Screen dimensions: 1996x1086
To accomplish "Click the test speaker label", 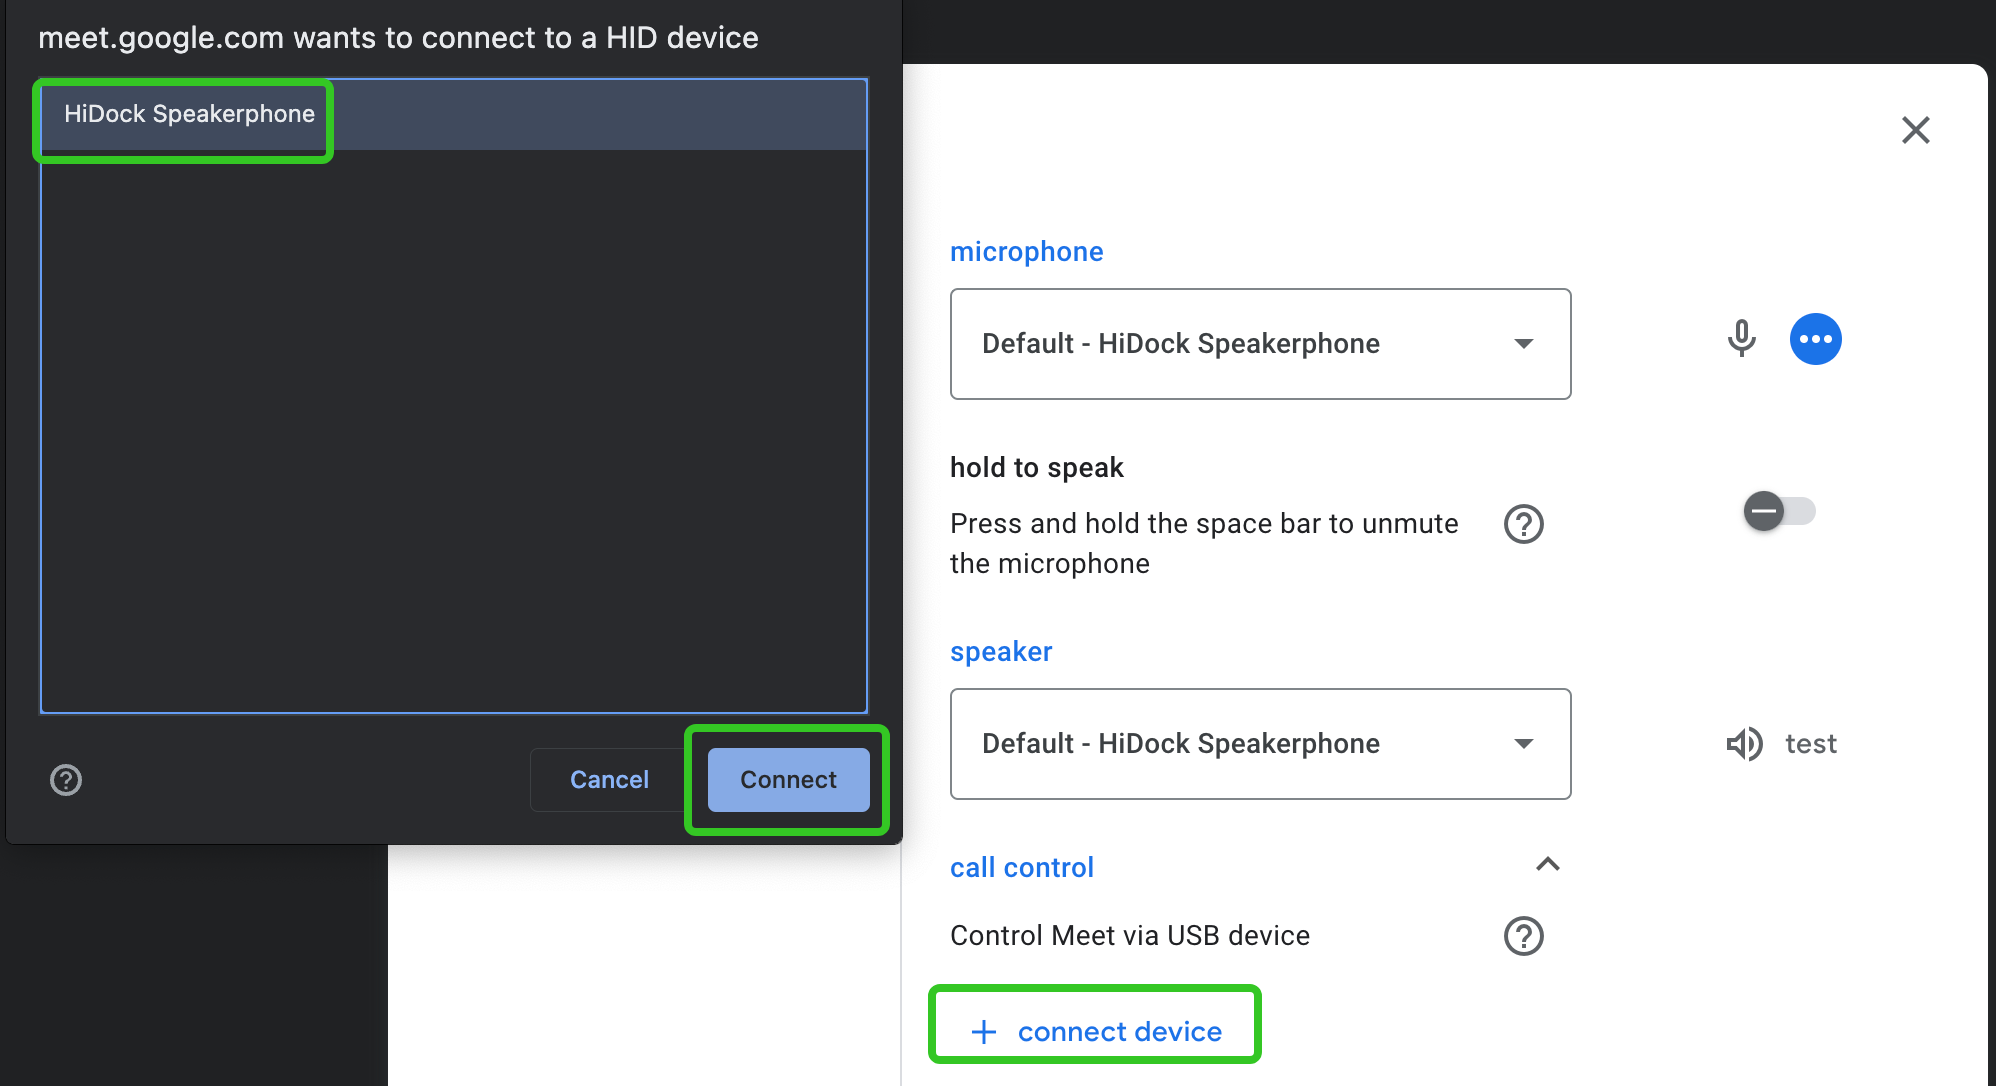I will click(1811, 744).
